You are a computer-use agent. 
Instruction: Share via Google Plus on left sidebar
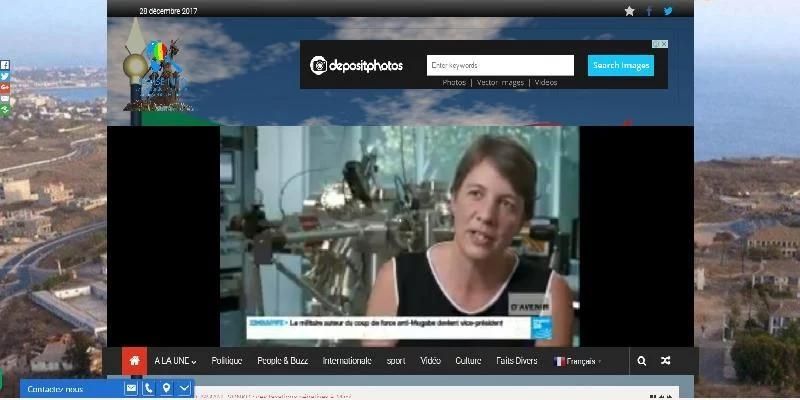coord(5,87)
